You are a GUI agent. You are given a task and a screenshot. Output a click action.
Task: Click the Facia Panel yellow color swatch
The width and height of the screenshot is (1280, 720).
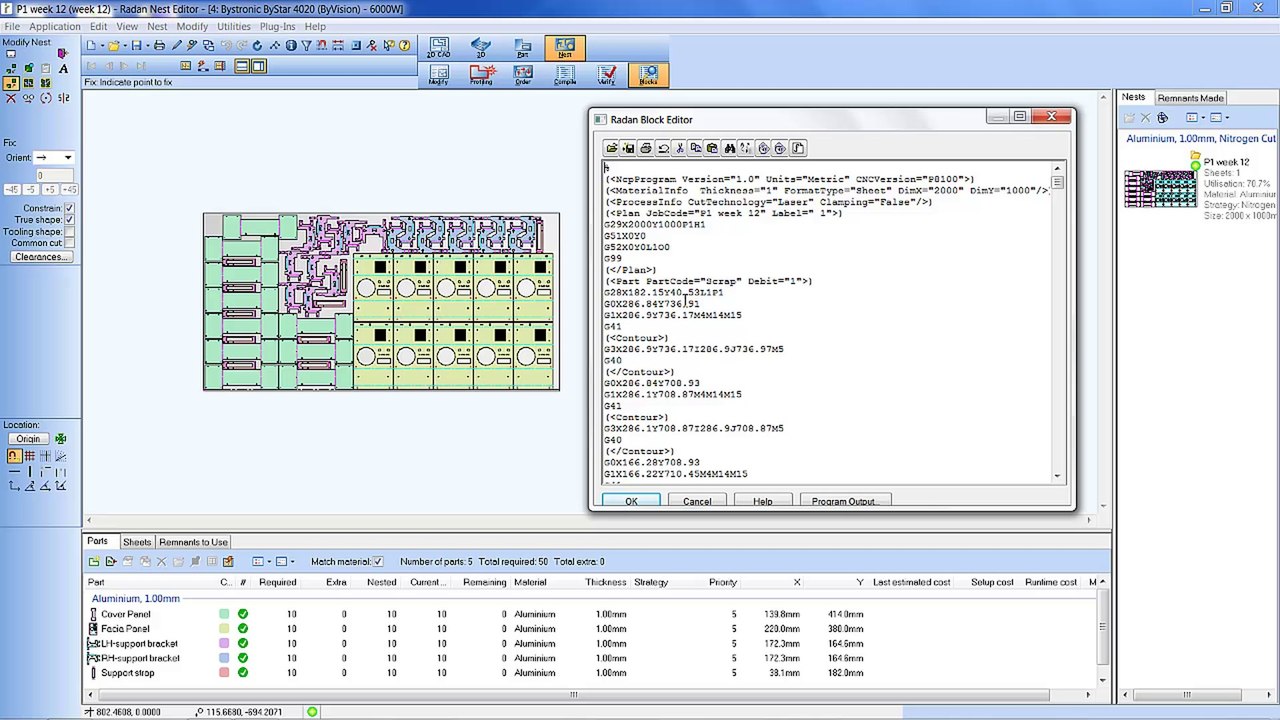(x=224, y=629)
